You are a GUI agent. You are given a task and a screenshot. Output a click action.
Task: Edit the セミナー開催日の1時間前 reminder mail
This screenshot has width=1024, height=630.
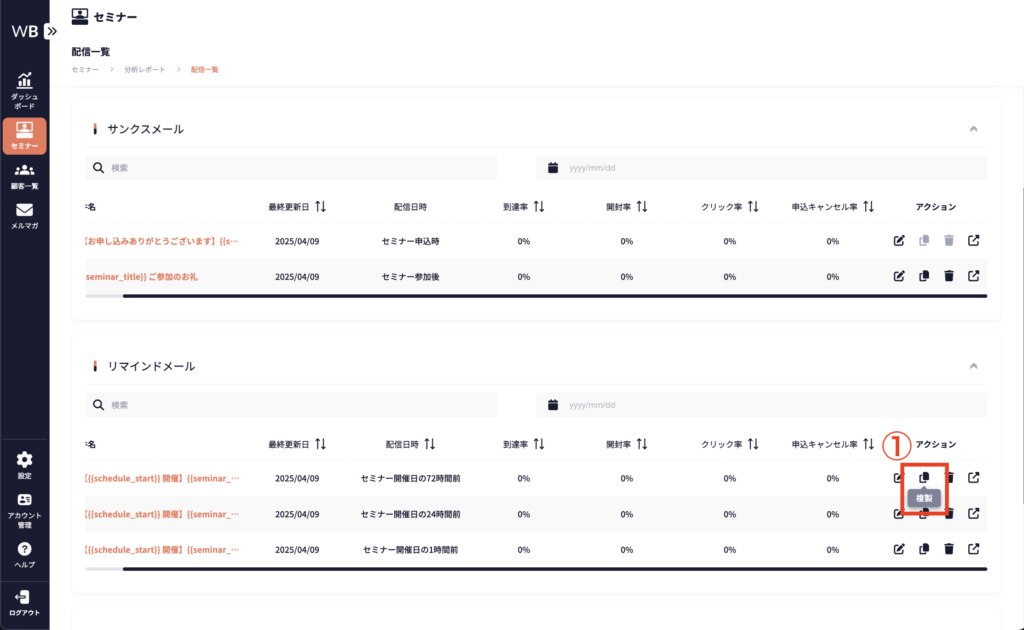899,549
